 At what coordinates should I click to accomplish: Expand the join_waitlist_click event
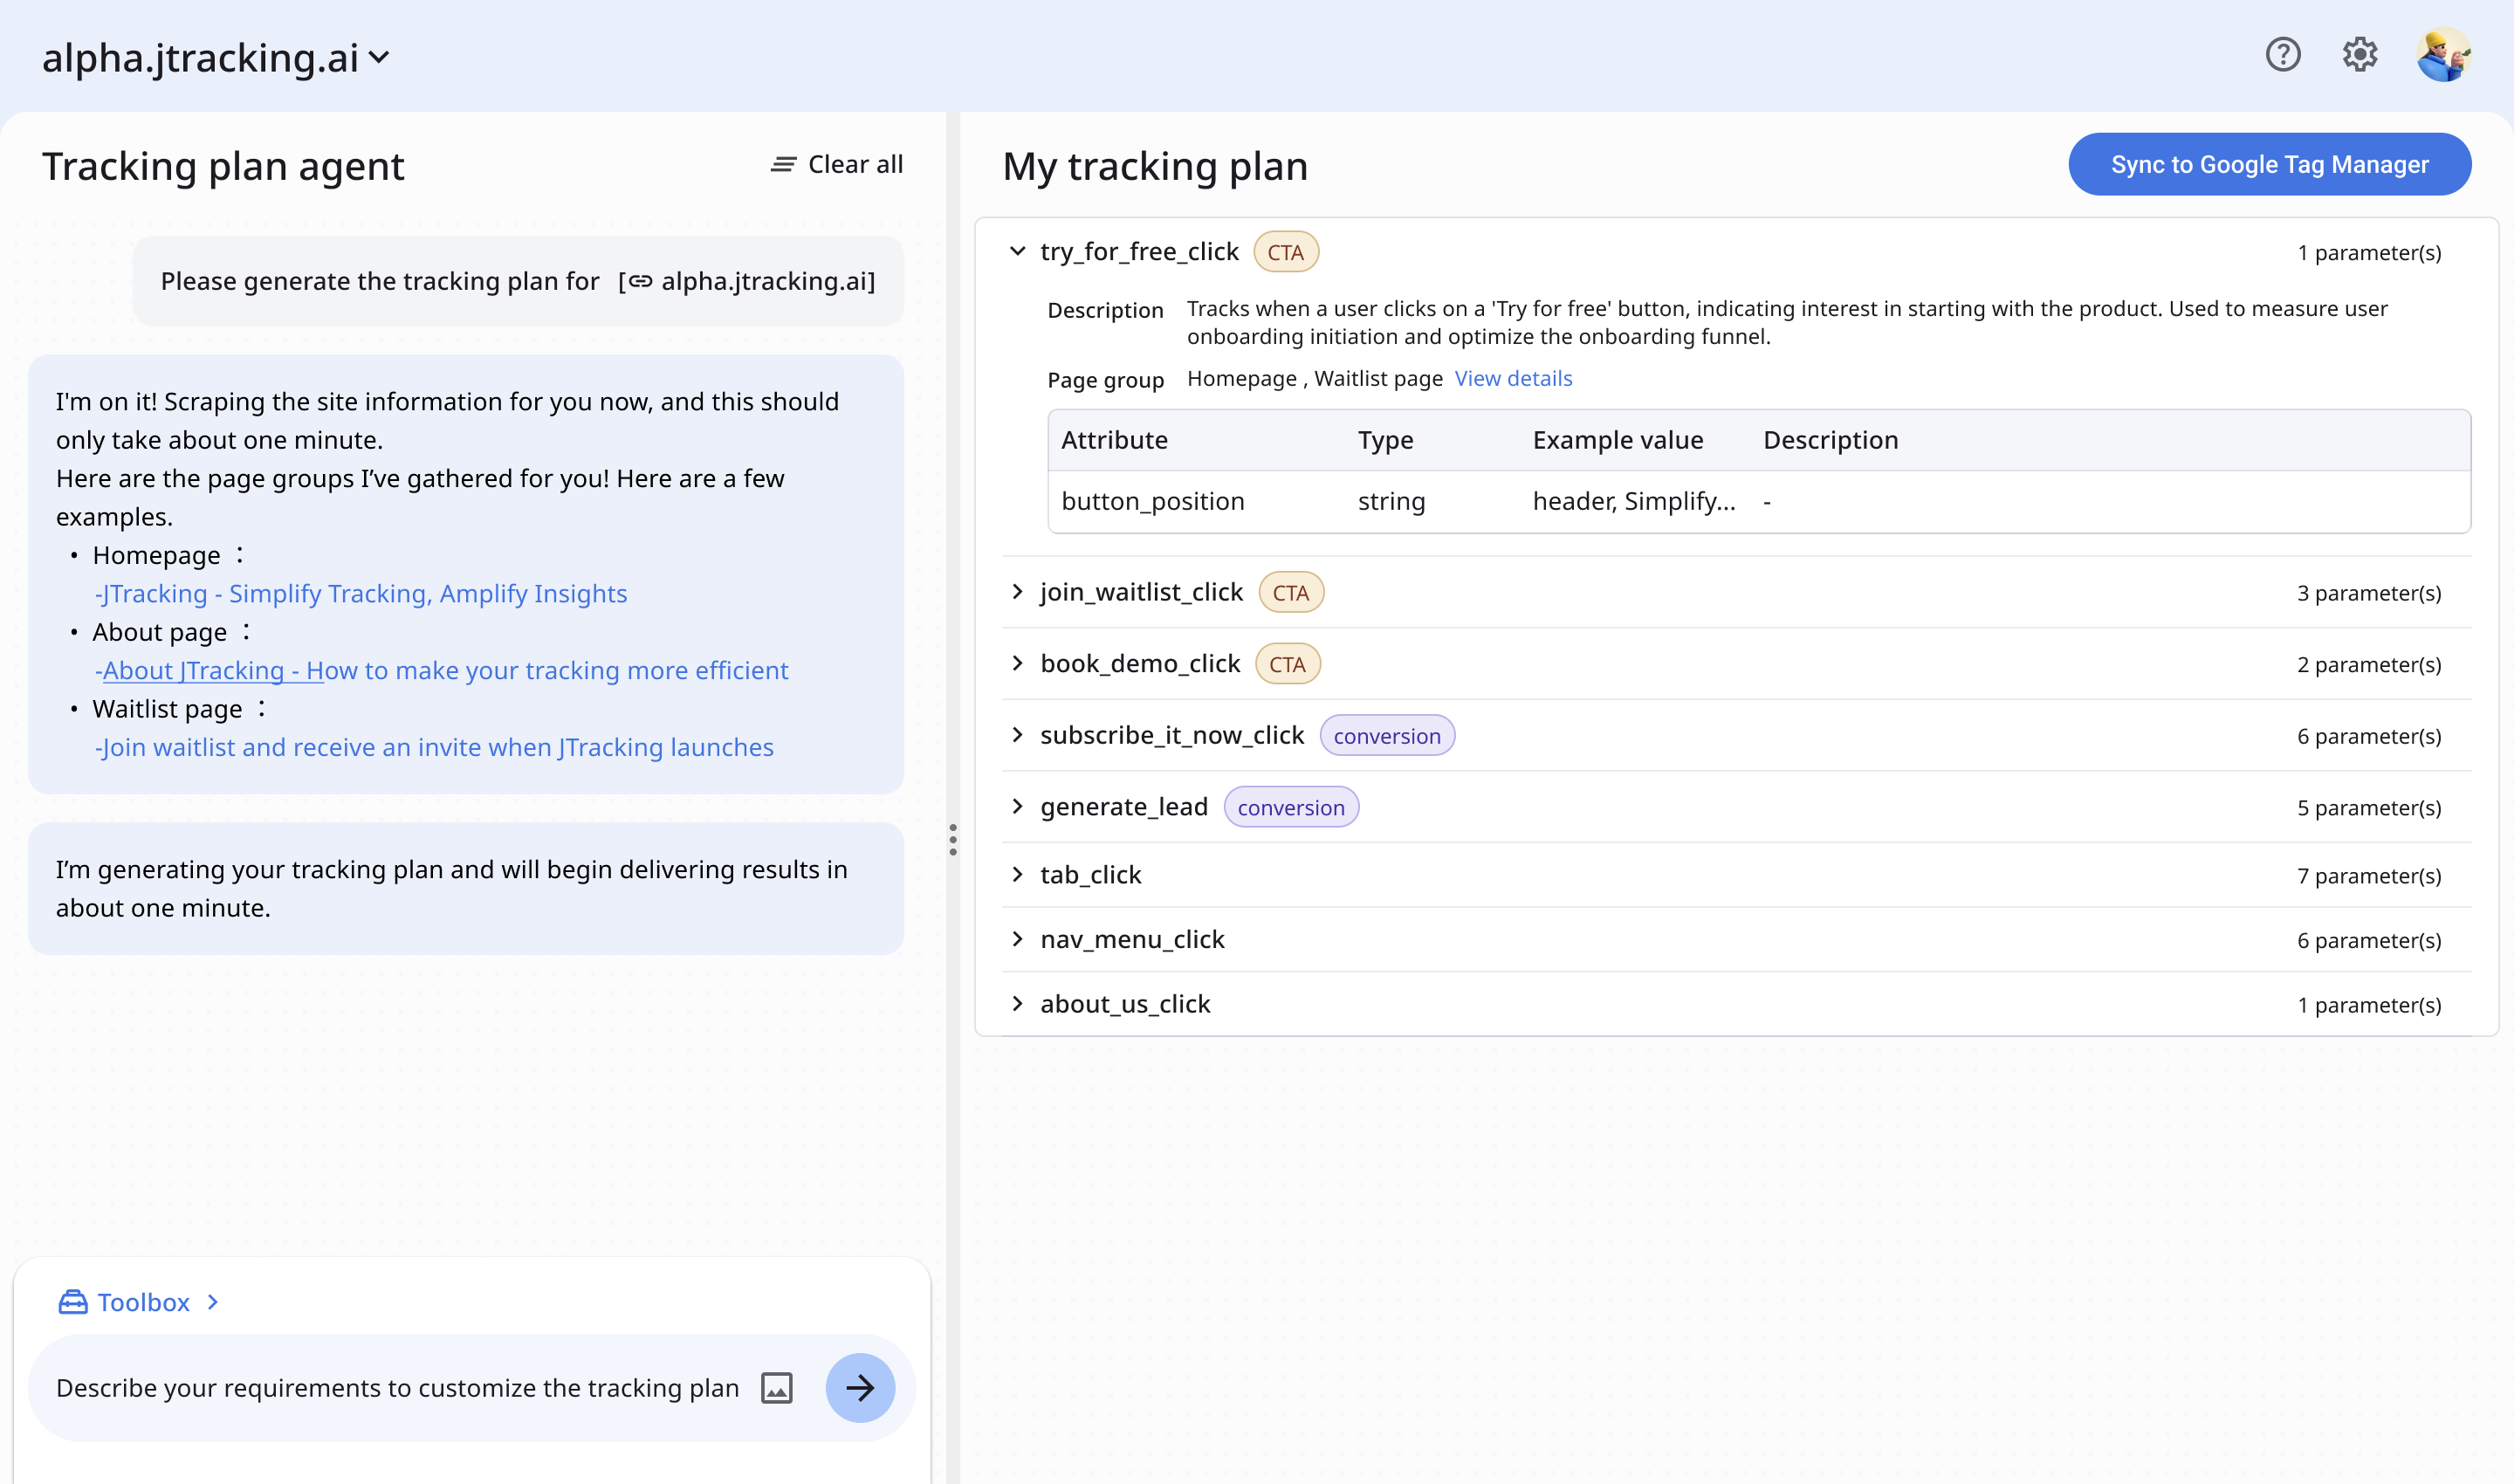[x=1017, y=592]
